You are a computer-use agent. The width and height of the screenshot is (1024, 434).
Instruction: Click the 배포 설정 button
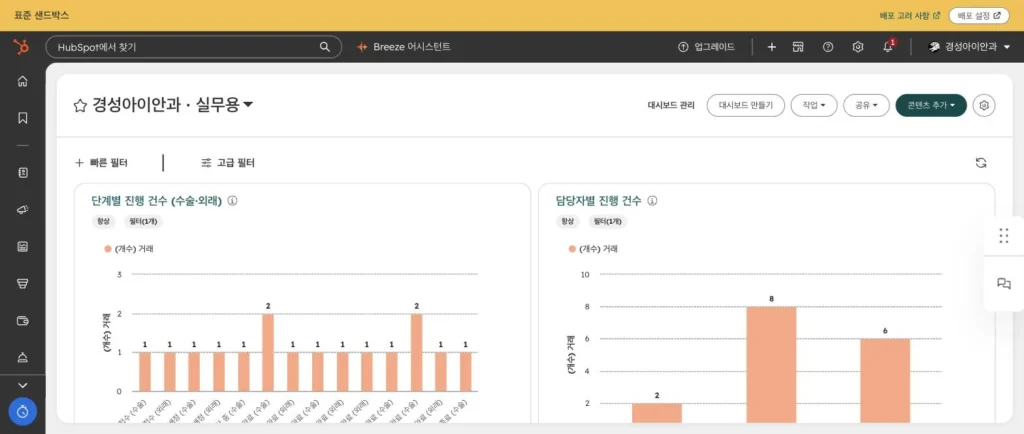coord(978,15)
